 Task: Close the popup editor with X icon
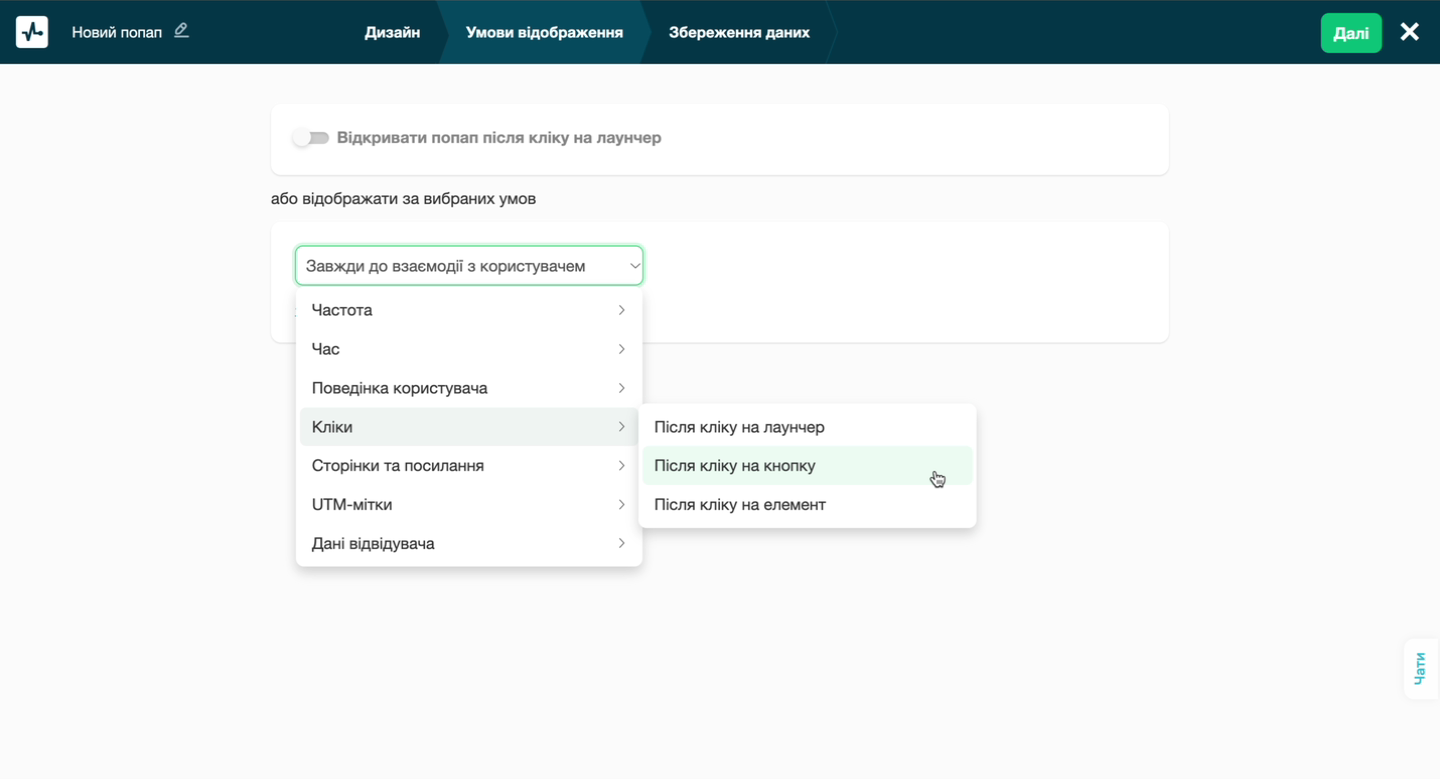click(1409, 32)
